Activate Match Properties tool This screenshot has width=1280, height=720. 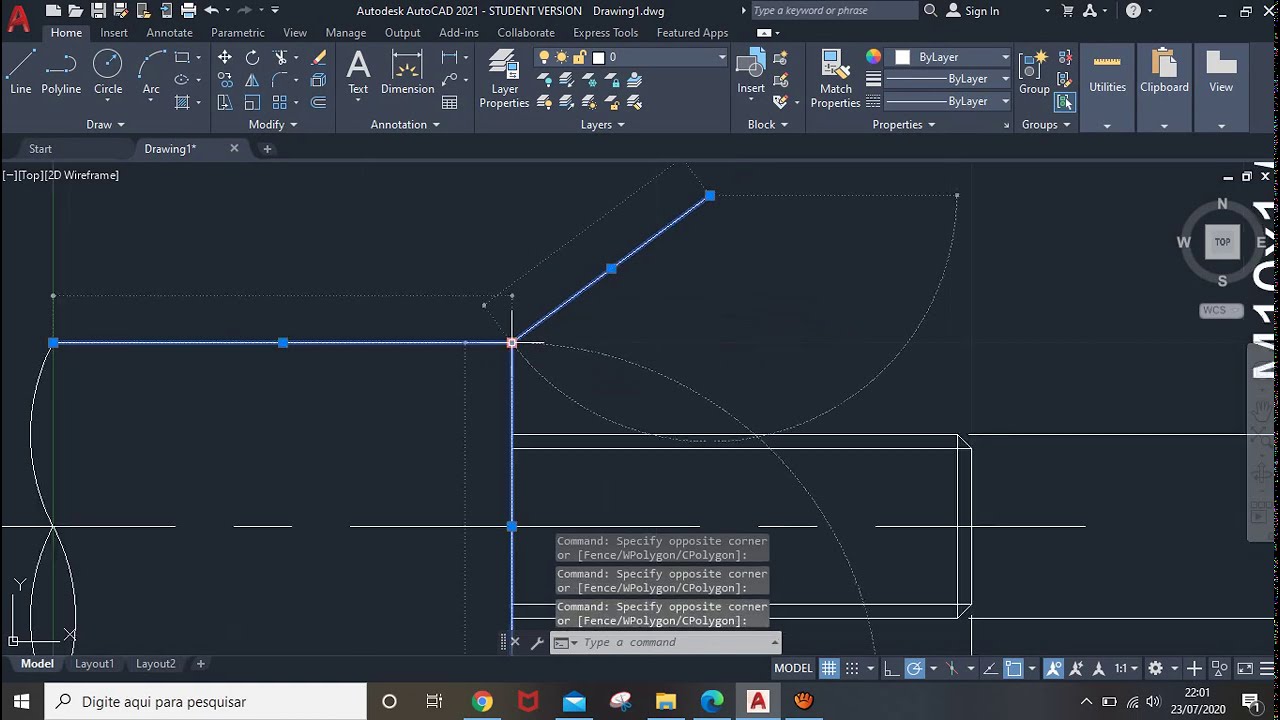tap(836, 79)
